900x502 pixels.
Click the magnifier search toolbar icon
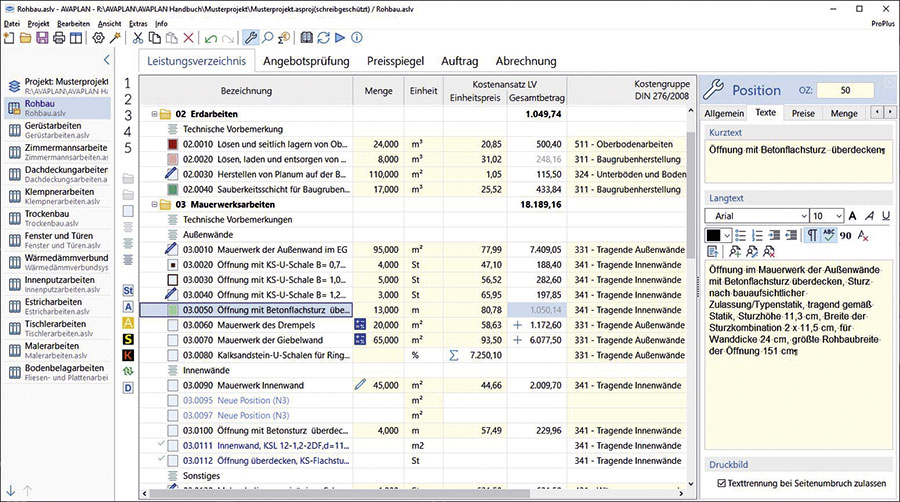click(x=267, y=38)
